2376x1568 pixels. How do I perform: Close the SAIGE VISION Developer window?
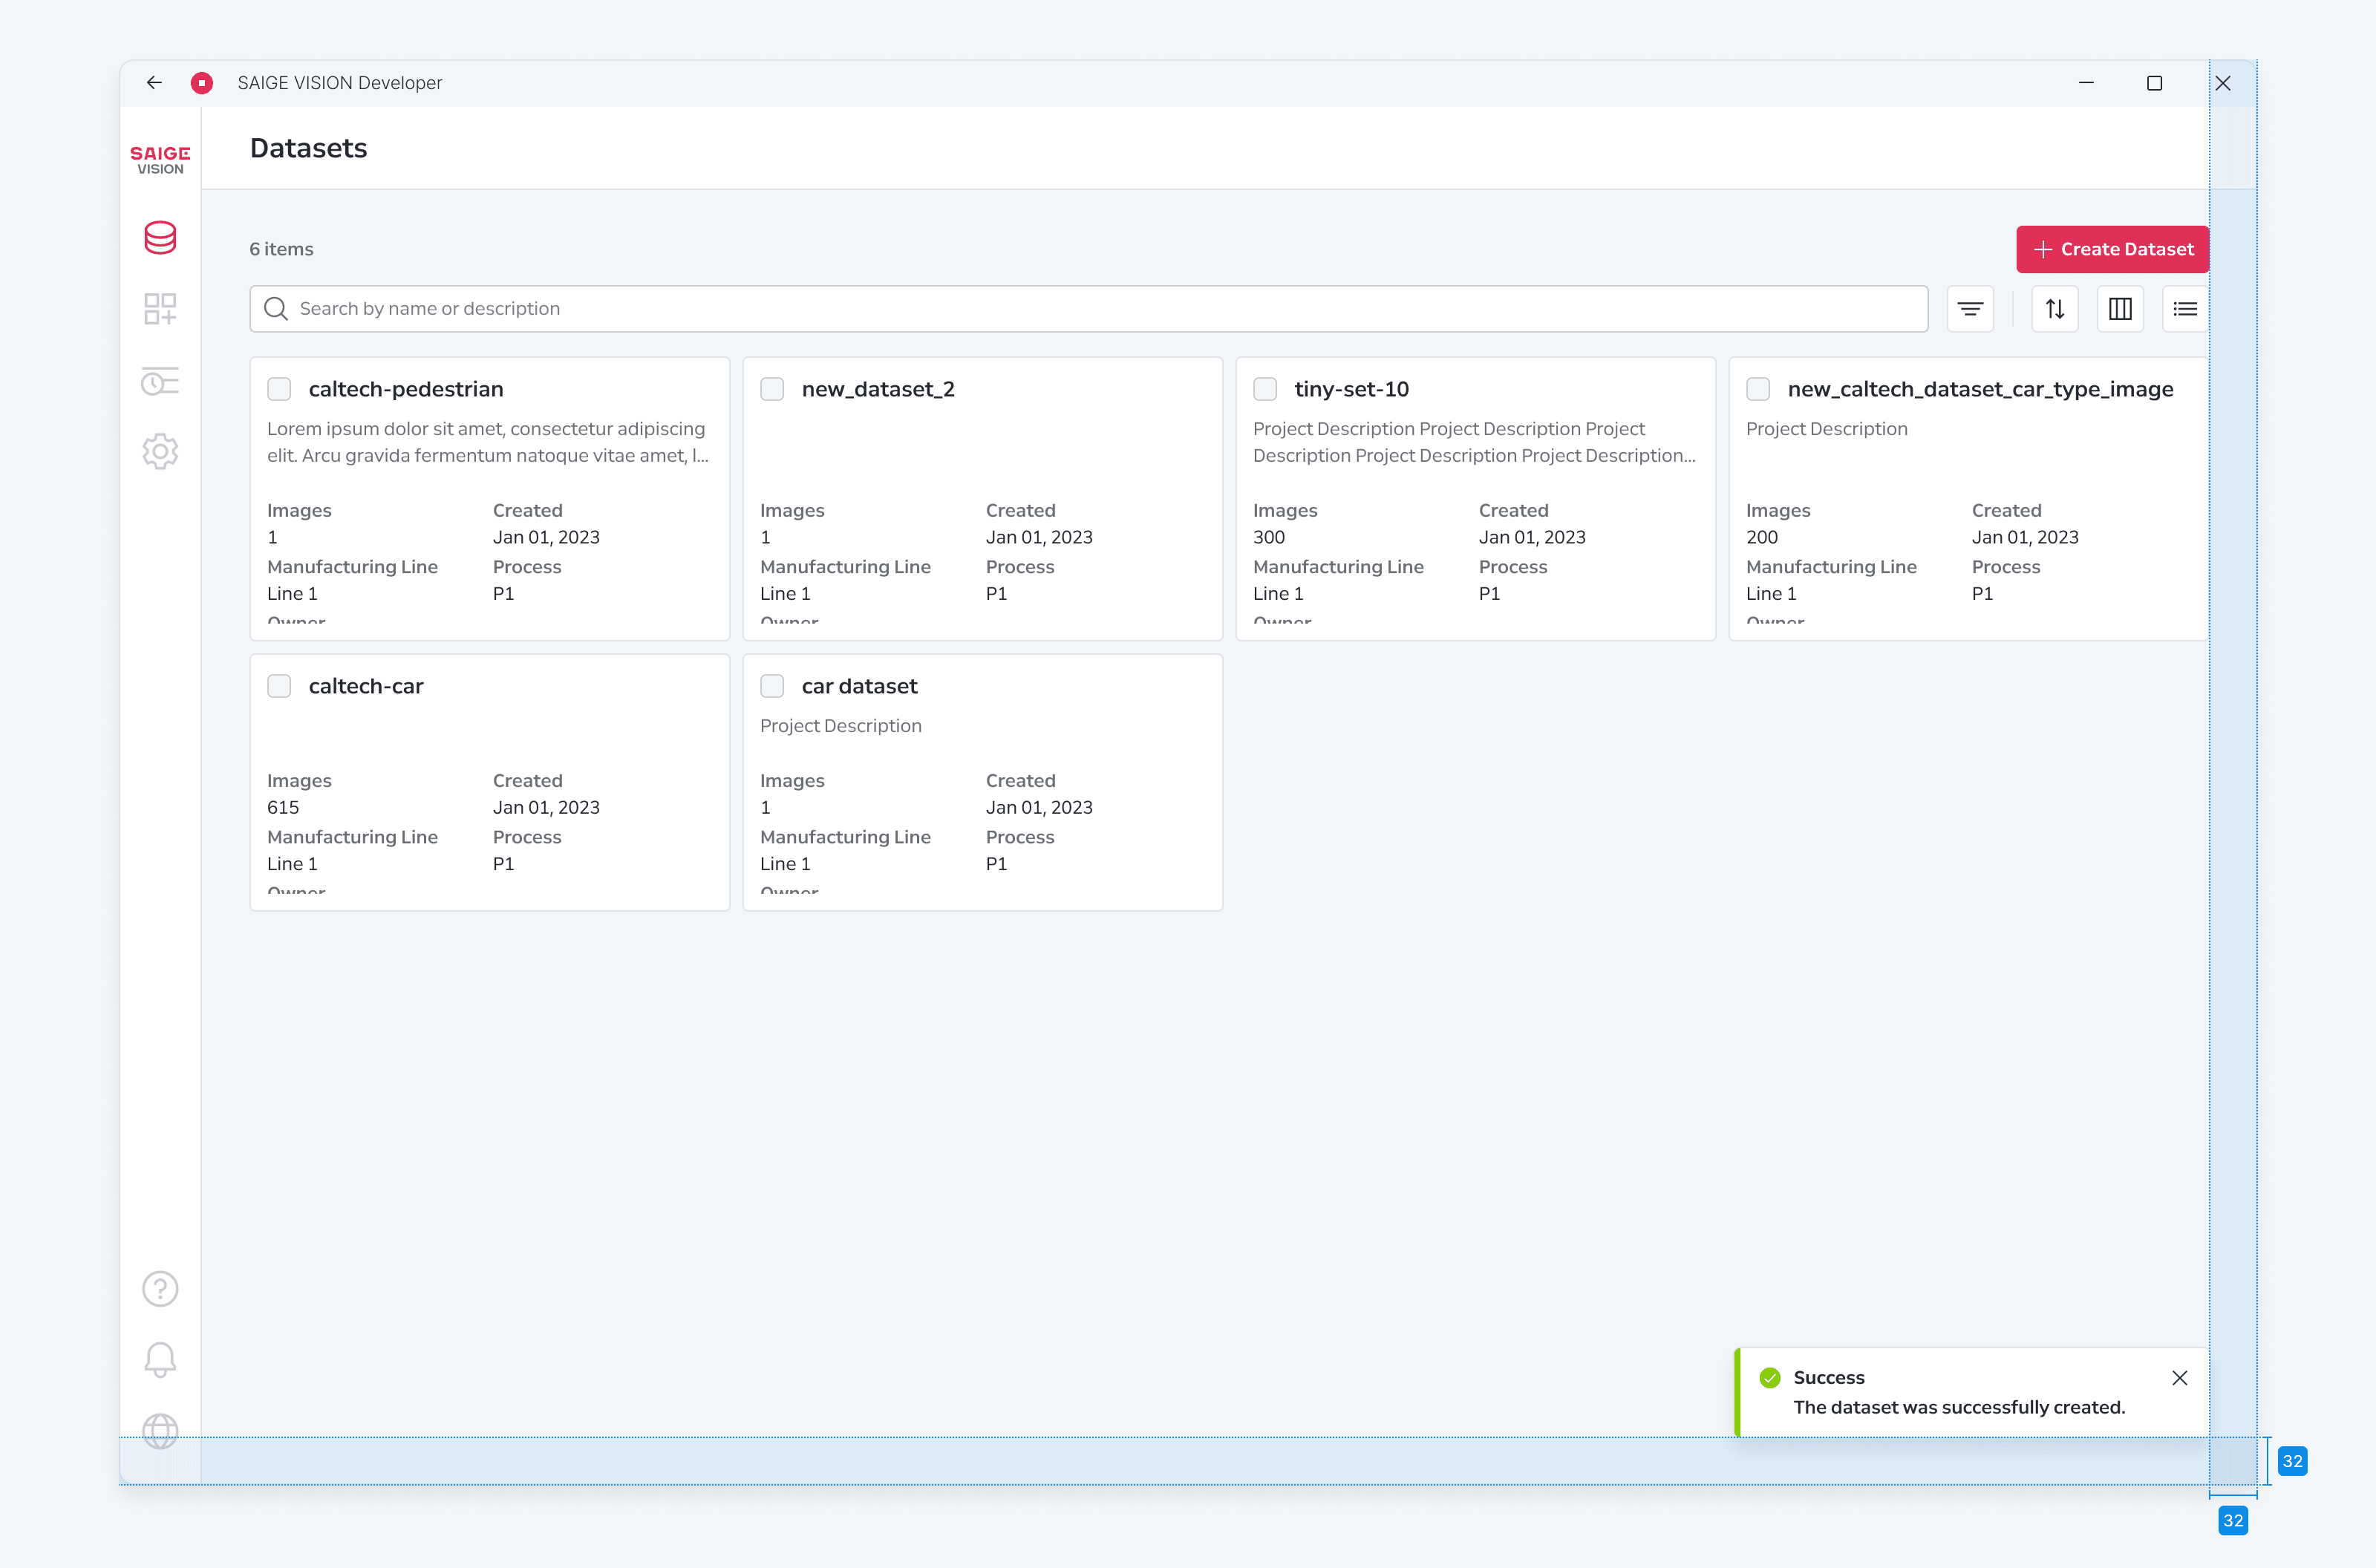[2223, 83]
